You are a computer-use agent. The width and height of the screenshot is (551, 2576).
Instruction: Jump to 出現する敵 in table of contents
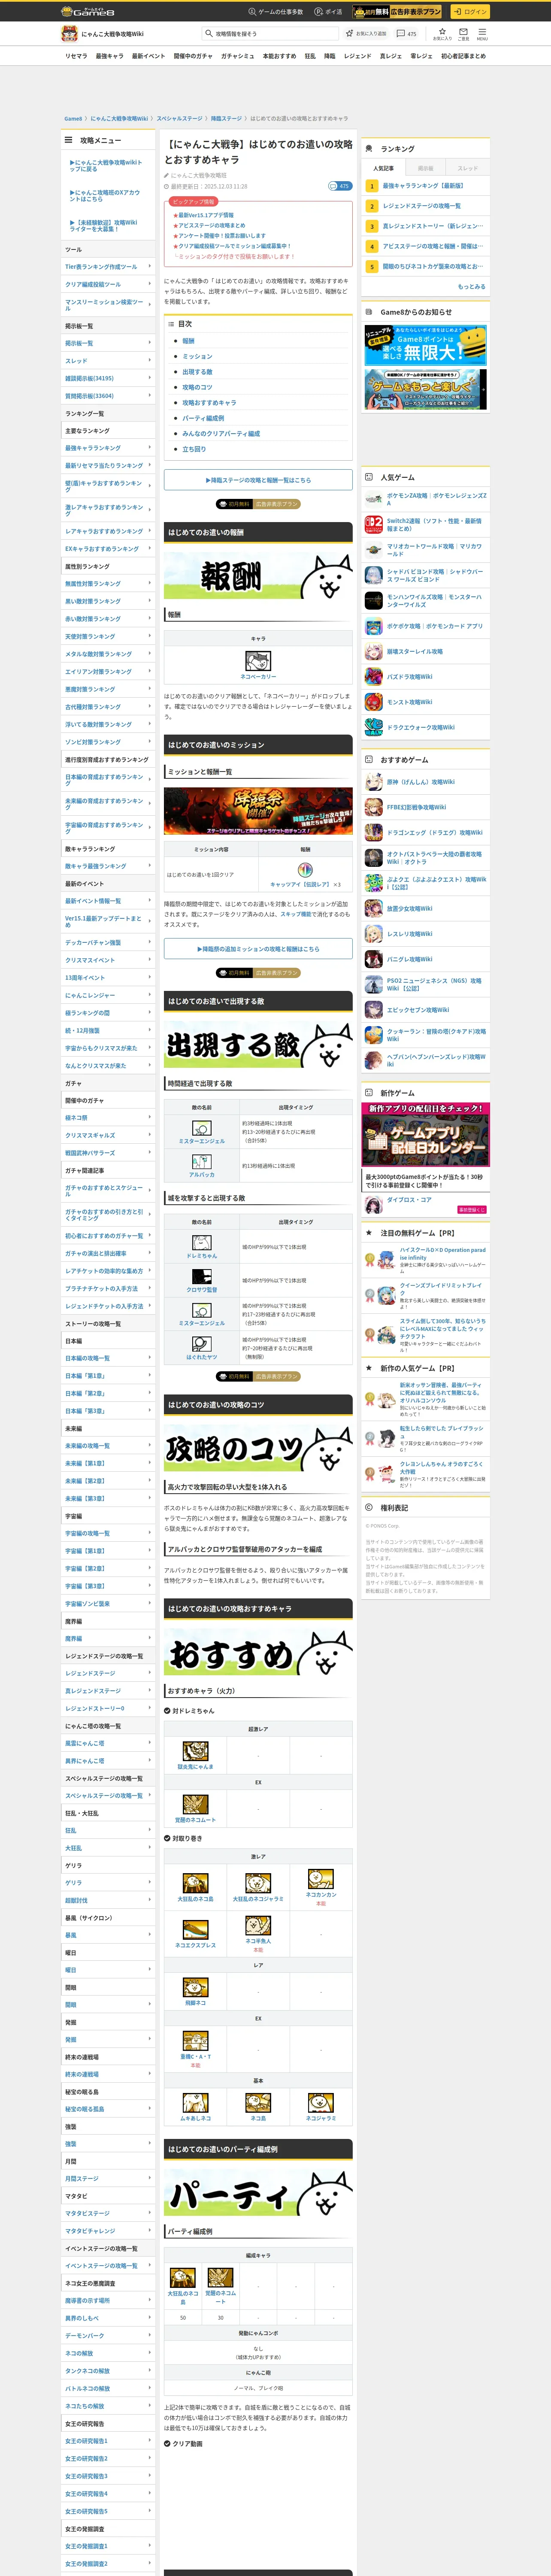pos(197,372)
